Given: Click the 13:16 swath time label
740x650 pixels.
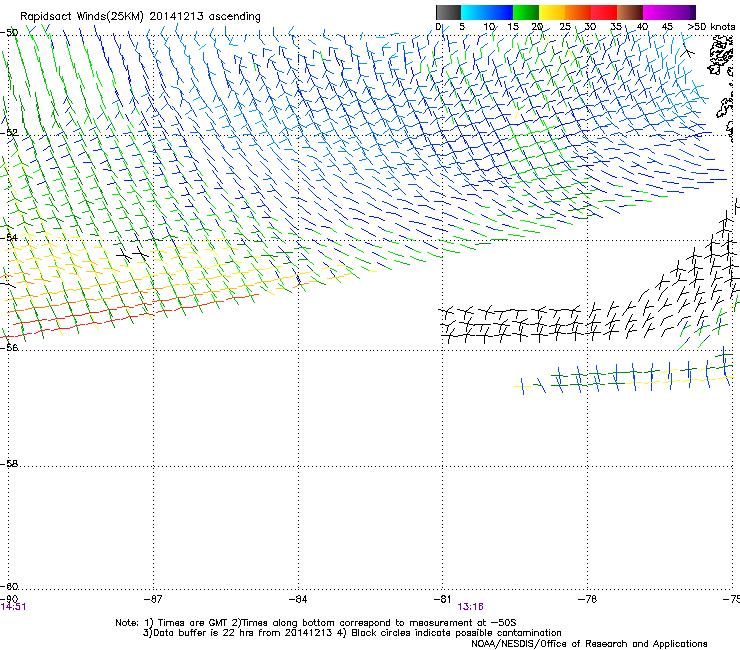Looking at the screenshot, I should pos(470,607).
